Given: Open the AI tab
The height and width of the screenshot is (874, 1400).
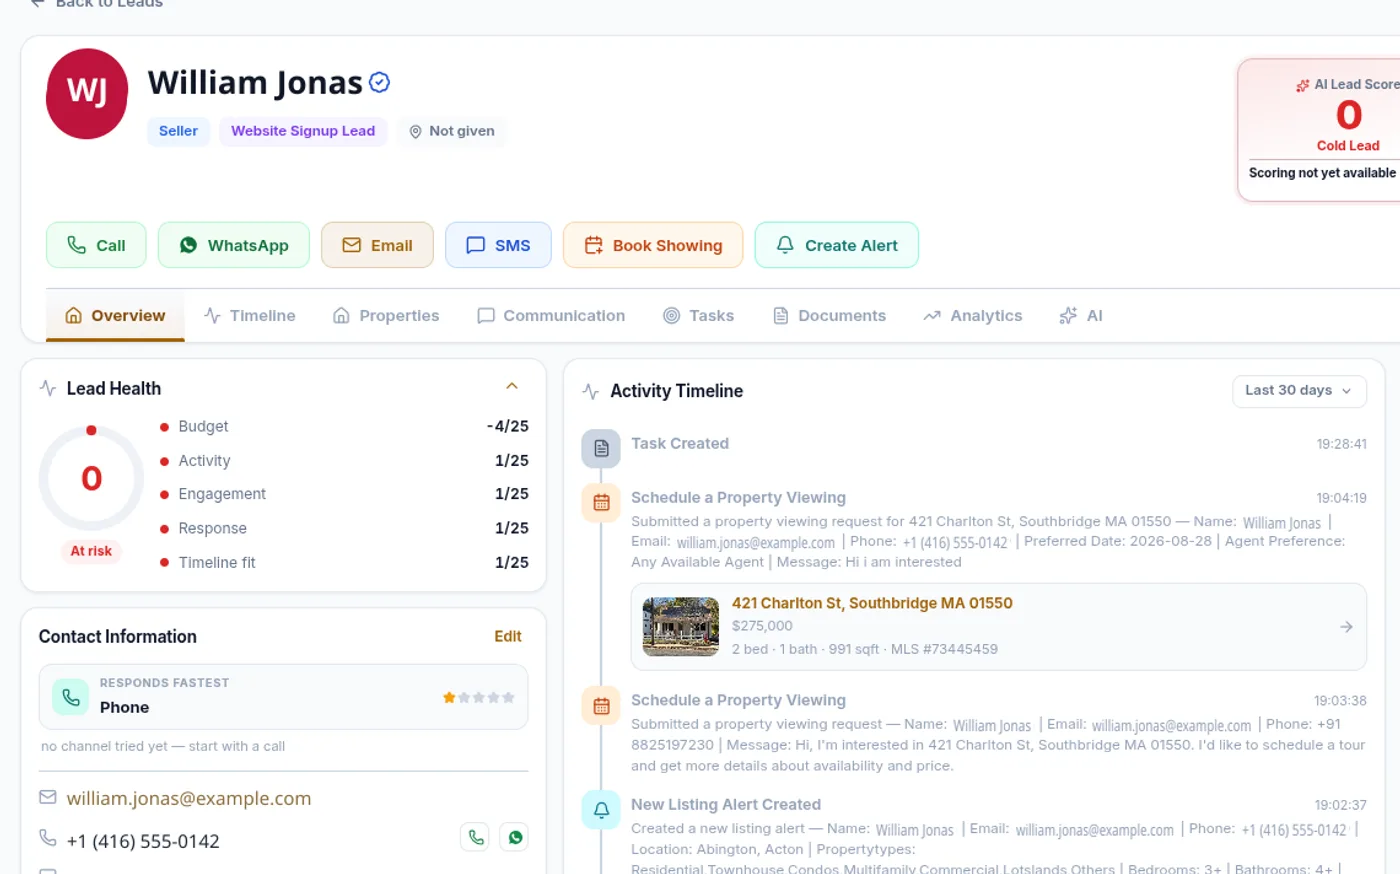Looking at the screenshot, I should [1081, 316].
